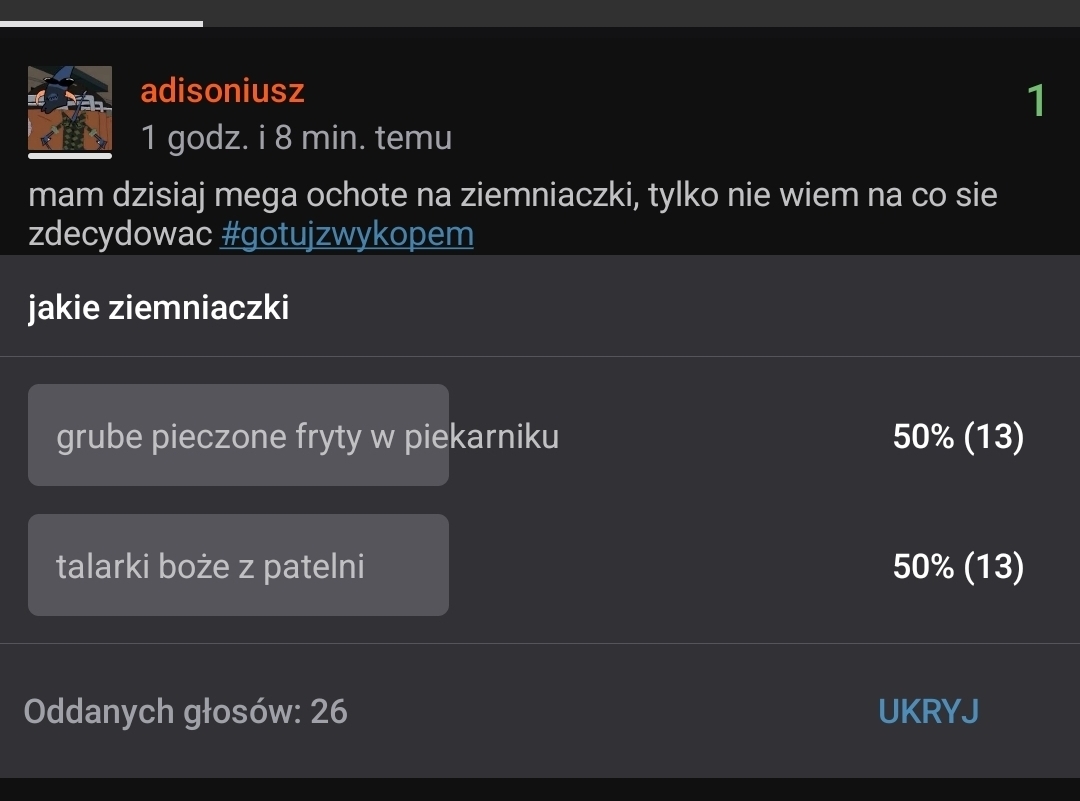The image size is (1080, 801).
Task: Click the fryty option's 50% (13) result
Action: pyautogui.click(x=958, y=437)
